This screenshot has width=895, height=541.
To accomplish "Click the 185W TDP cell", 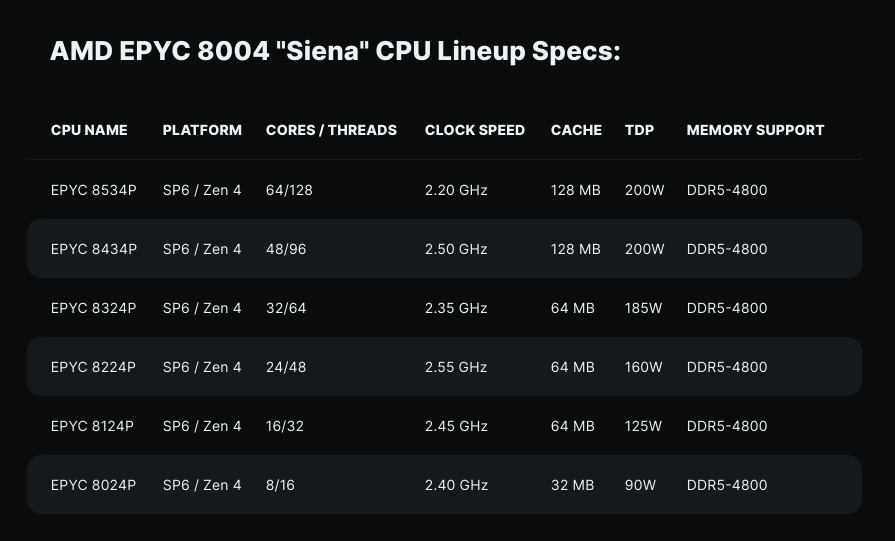I will click(x=643, y=308).
